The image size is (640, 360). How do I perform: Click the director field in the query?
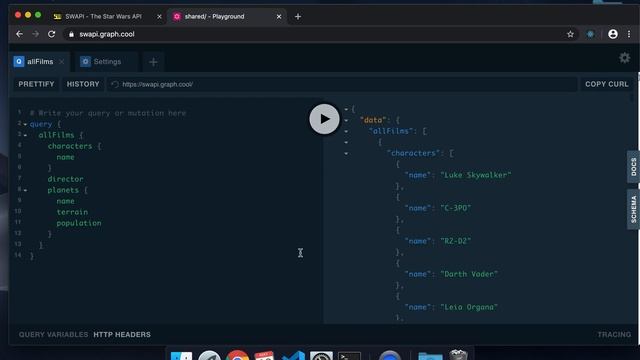point(65,179)
